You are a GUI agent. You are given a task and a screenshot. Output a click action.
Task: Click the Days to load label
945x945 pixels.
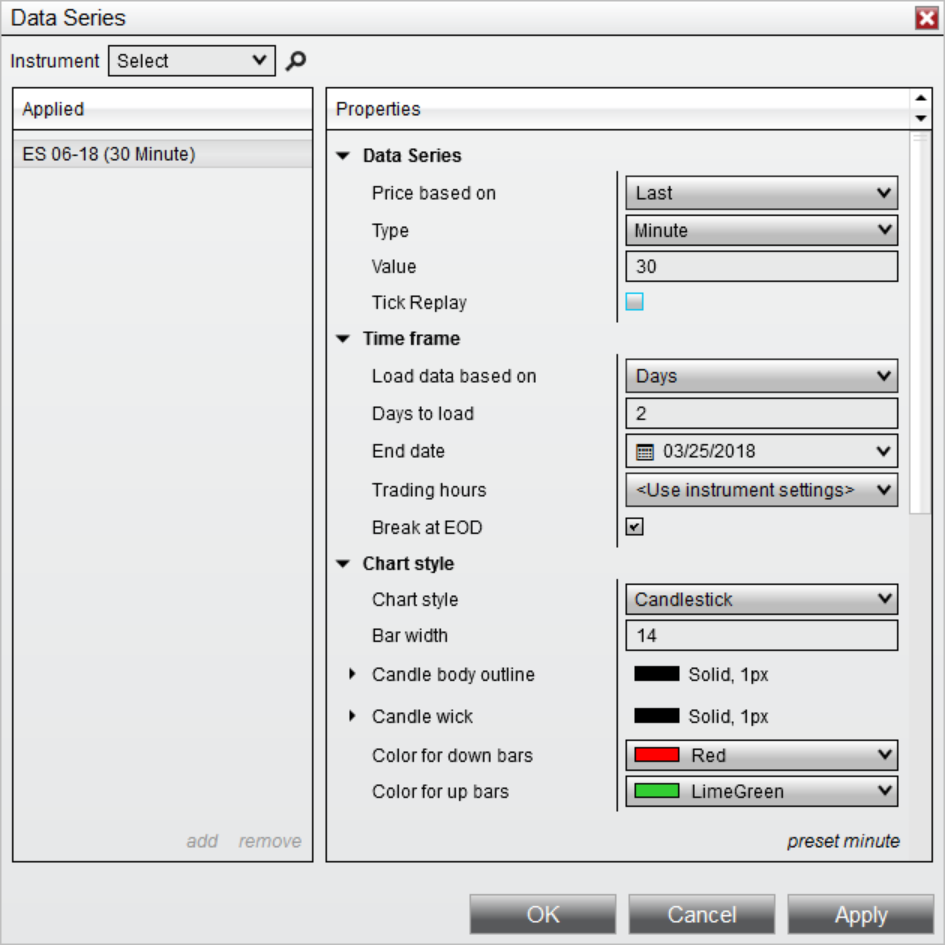(423, 413)
